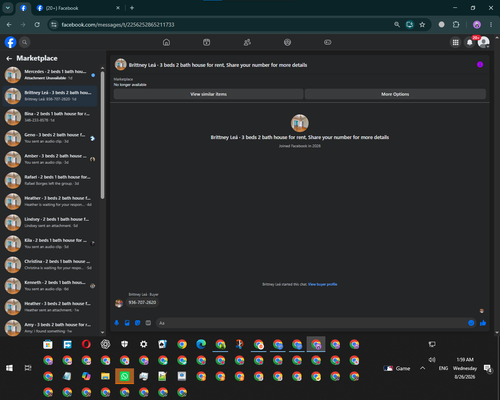The image size is (500, 400).
Task: Open the zoom magnifier icon in address bar
Action: [x=397, y=25]
